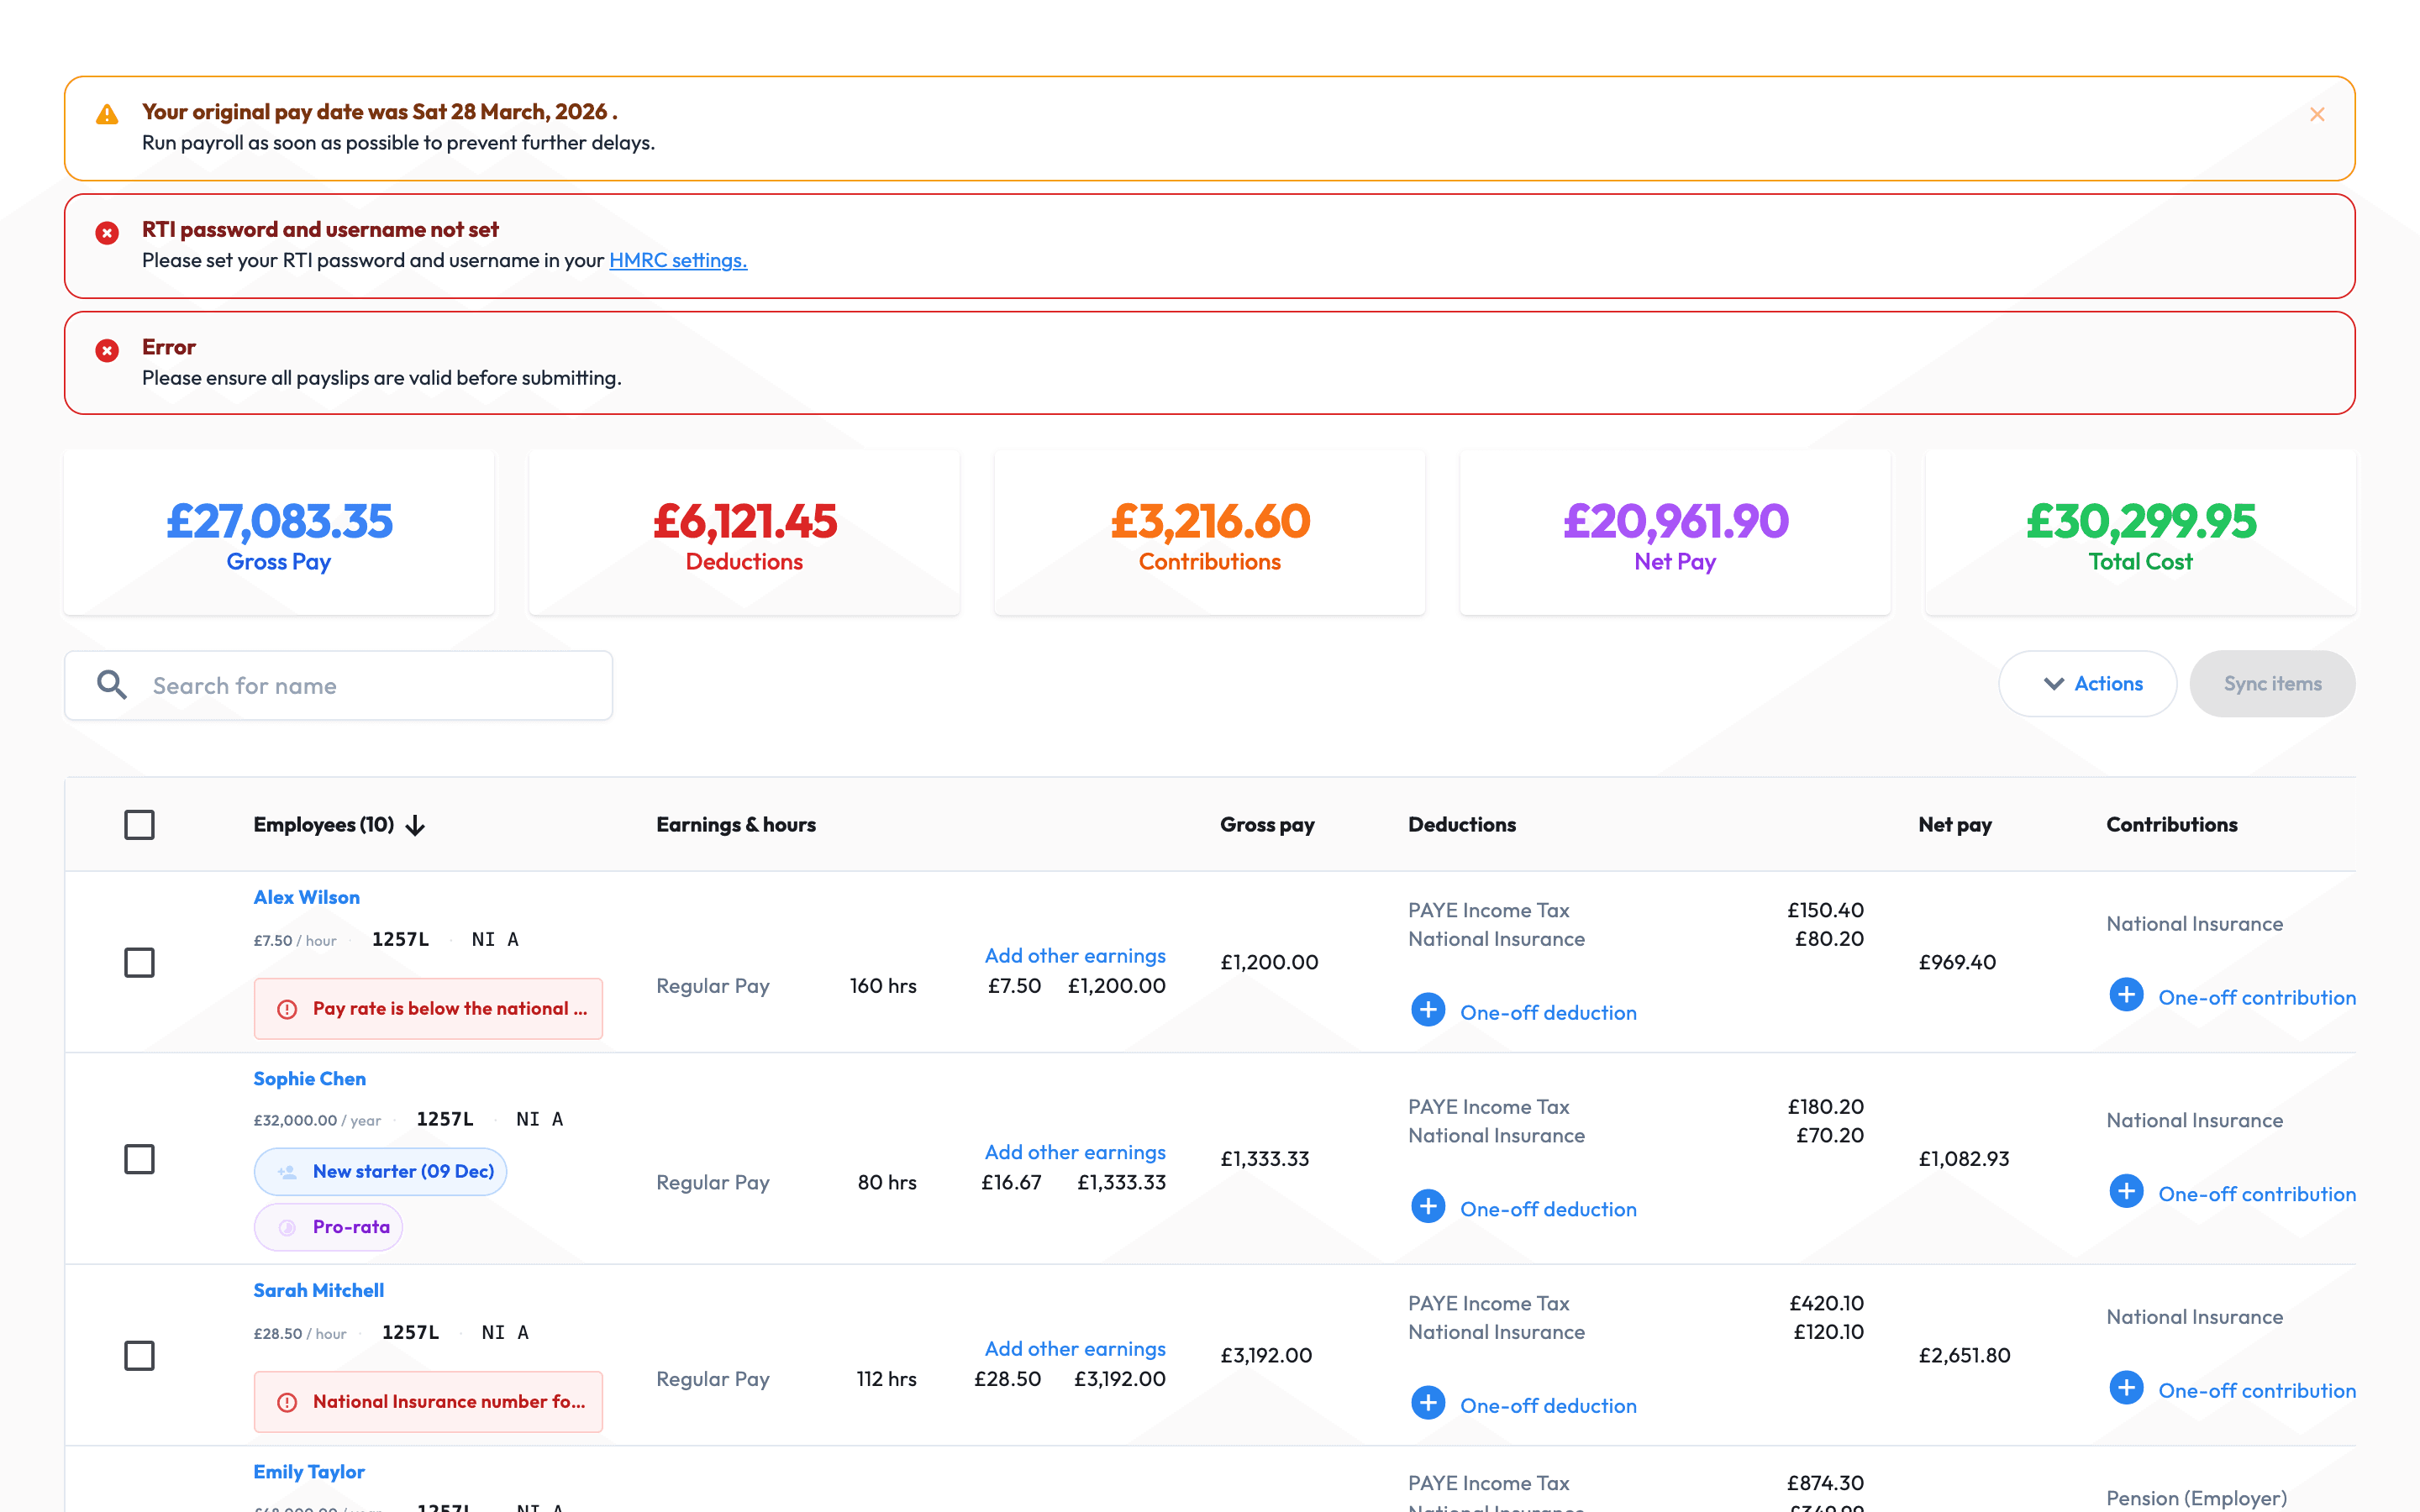Select Sophie Chen's row checkbox

pyautogui.click(x=139, y=1159)
